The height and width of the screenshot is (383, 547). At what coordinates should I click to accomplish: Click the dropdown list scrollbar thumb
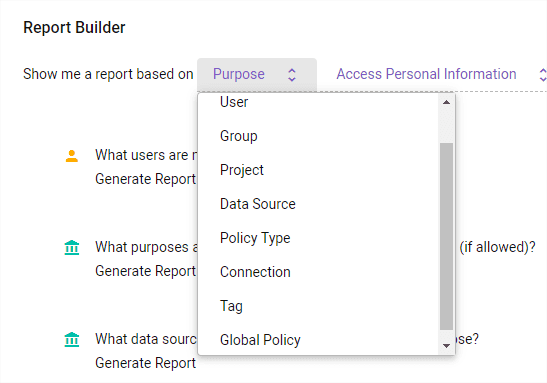(x=446, y=236)
